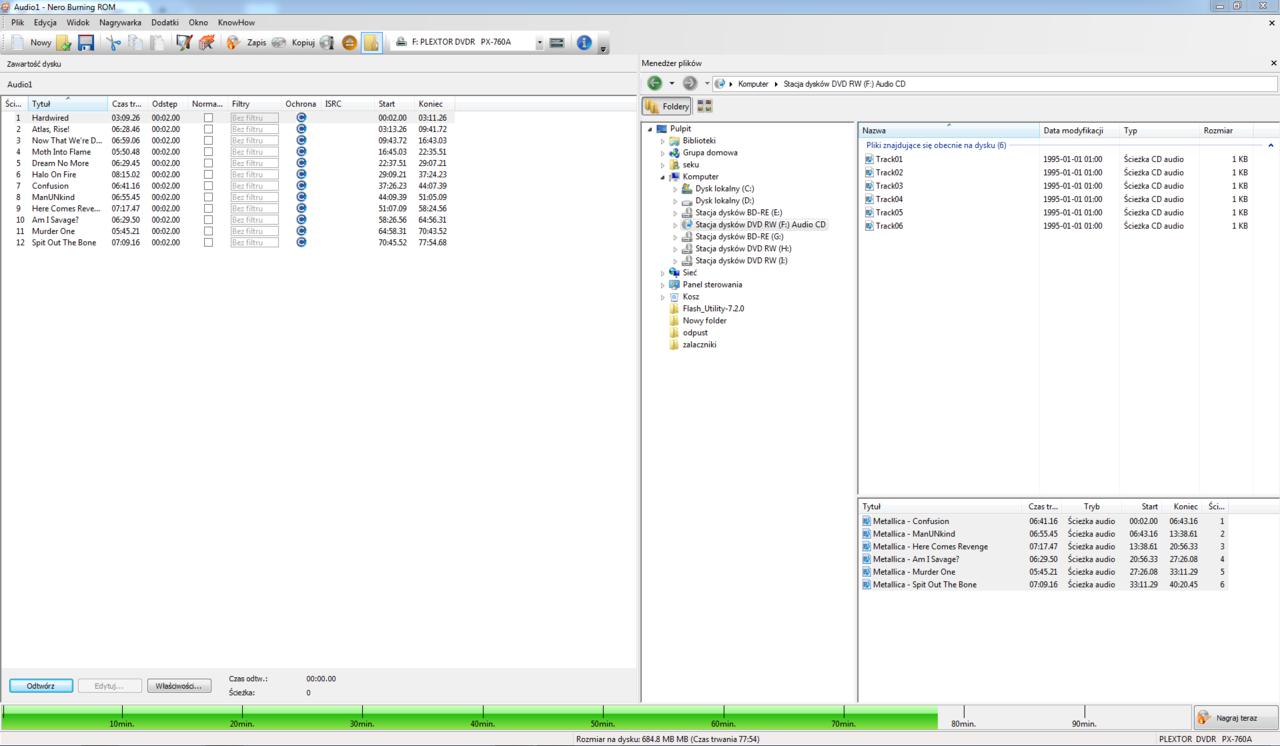Sort files by the Nazwa column header
1280x746 pixels.
pyautogui.click(x=948, y=130)
